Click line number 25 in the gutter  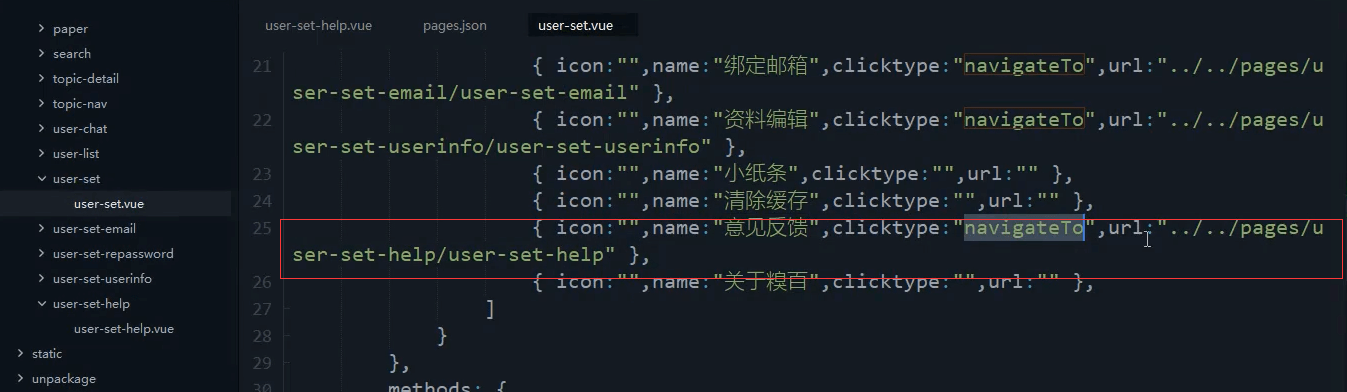click(261, 229)
